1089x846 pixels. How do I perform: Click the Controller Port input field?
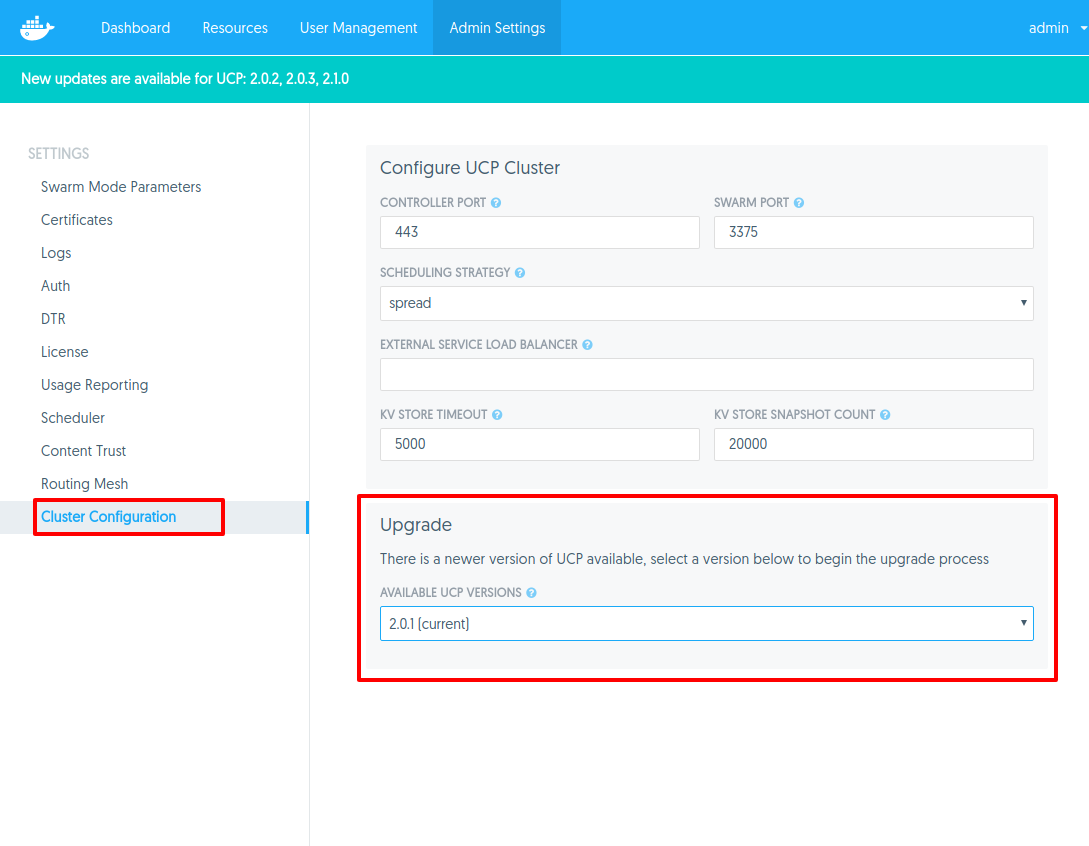click(539, 233)
